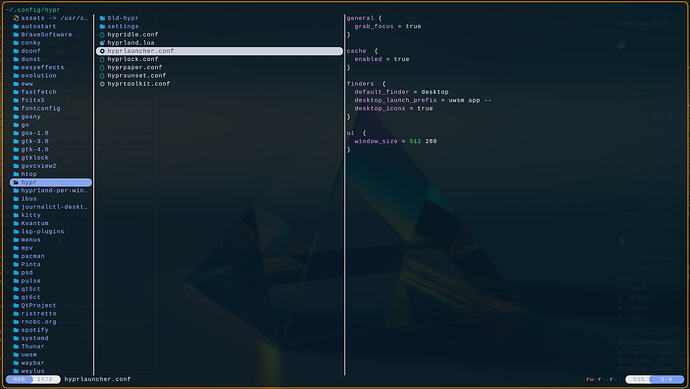Image resolution: width=690 pixels, height=389 pixels.
Task: Click the scroll percentage pill in status bar
Action: click(x=639, y=379)
